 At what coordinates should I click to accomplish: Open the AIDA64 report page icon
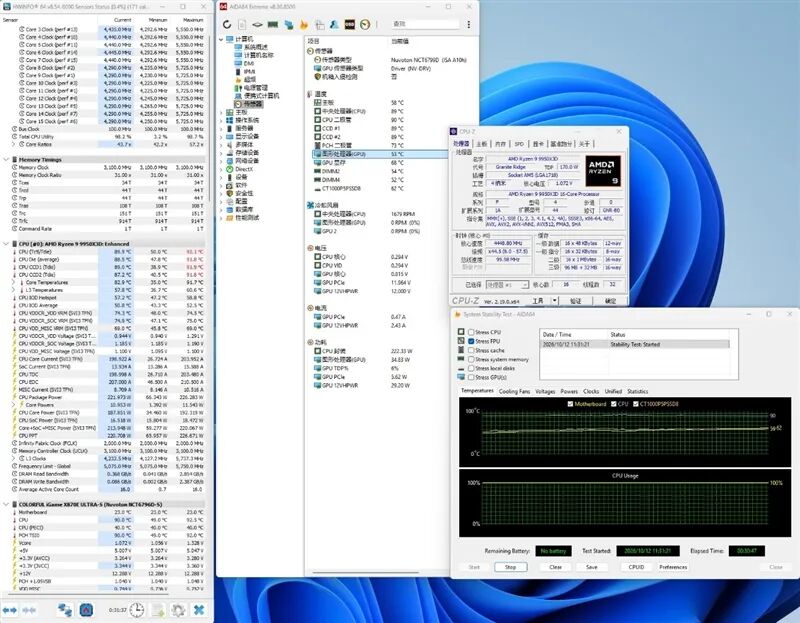tap(242, 24)
